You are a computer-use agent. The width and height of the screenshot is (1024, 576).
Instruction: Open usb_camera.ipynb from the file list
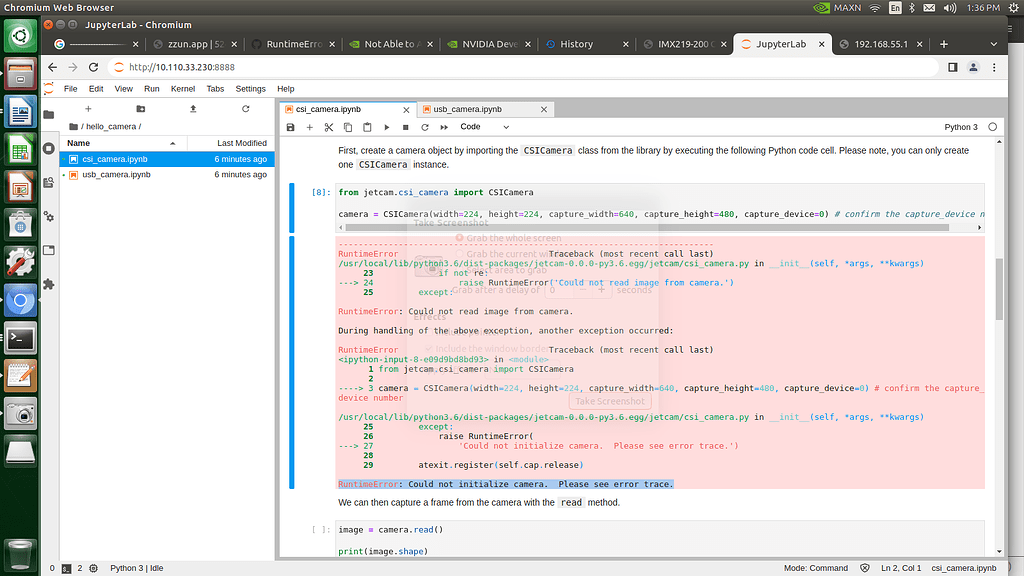coord(116,174)
